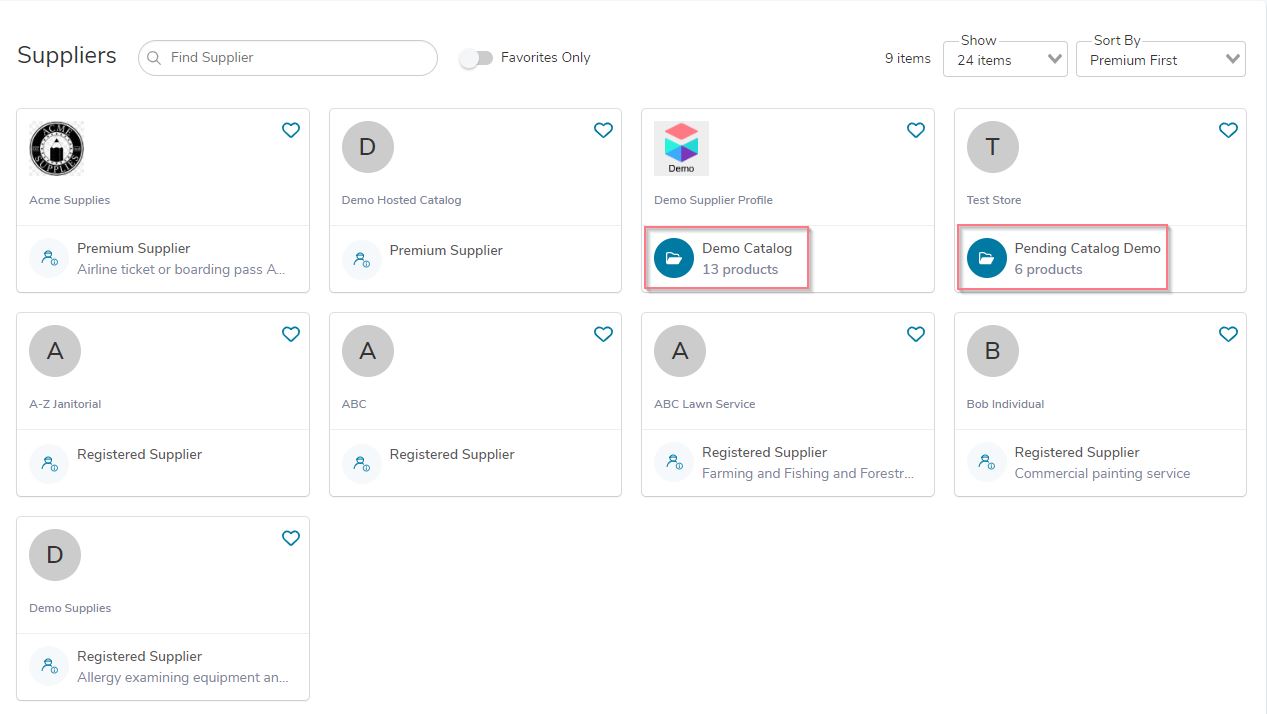Click the B avatar of Bob Individual
This screenshot has height=714, width=1267.
(992, 351)
